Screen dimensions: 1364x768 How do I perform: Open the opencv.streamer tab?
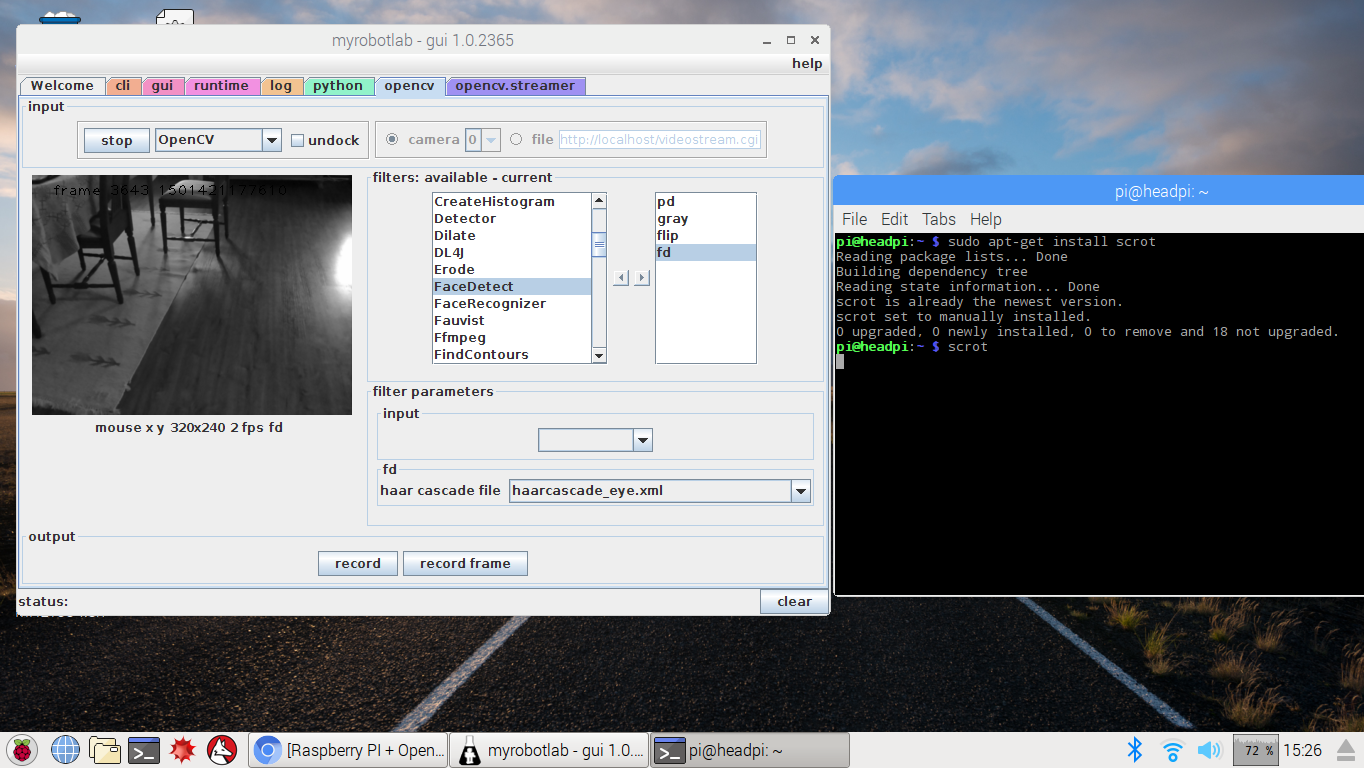coord(515,86)
